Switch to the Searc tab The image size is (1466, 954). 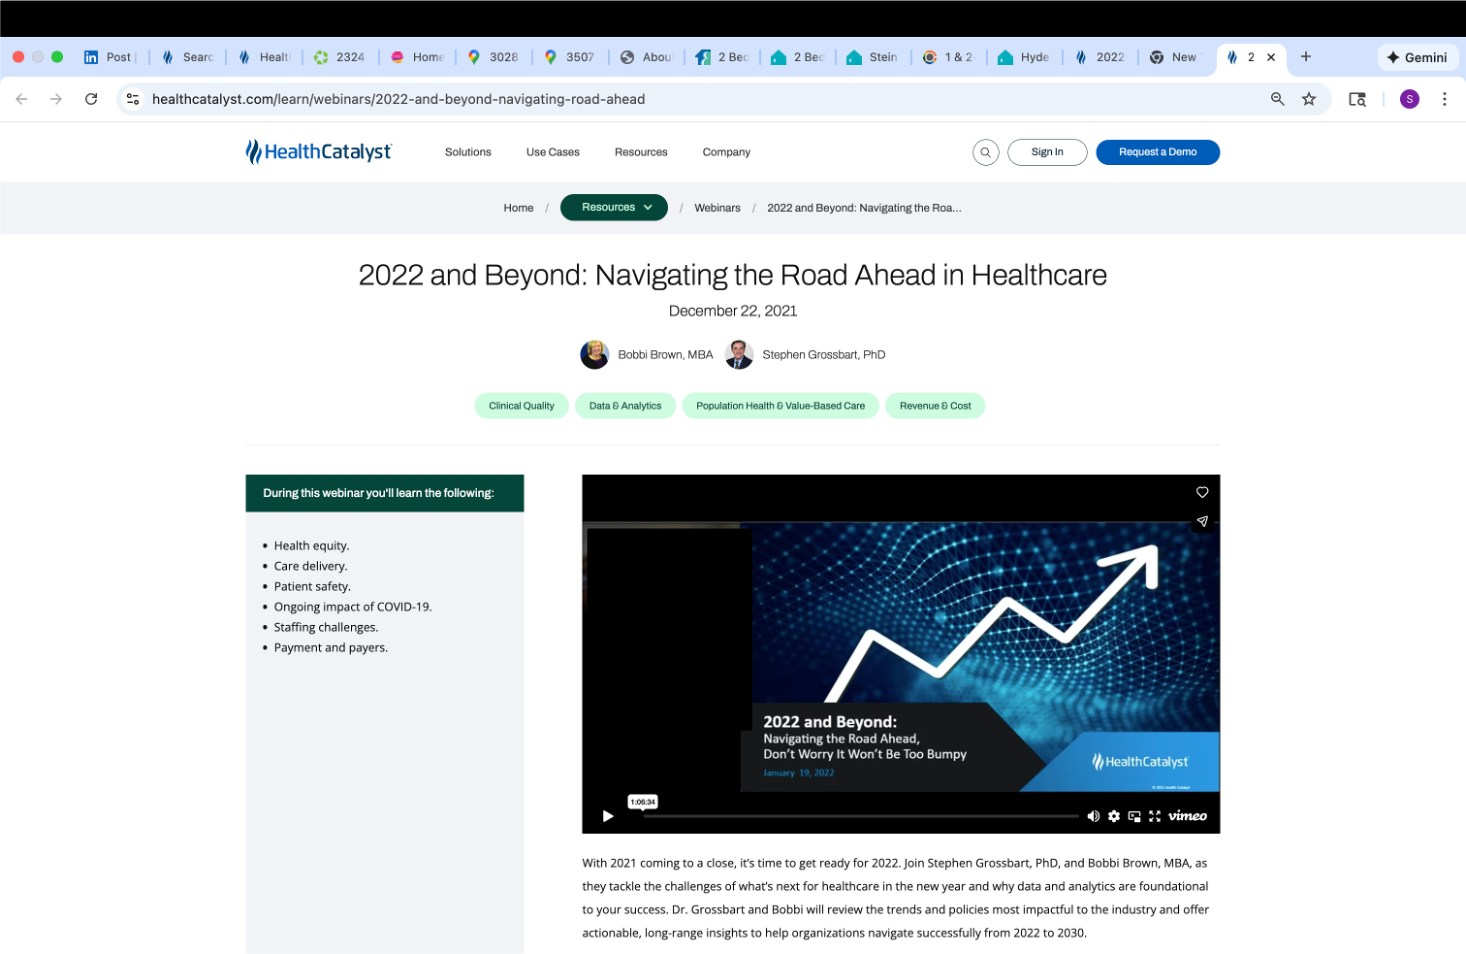(187, 57)
